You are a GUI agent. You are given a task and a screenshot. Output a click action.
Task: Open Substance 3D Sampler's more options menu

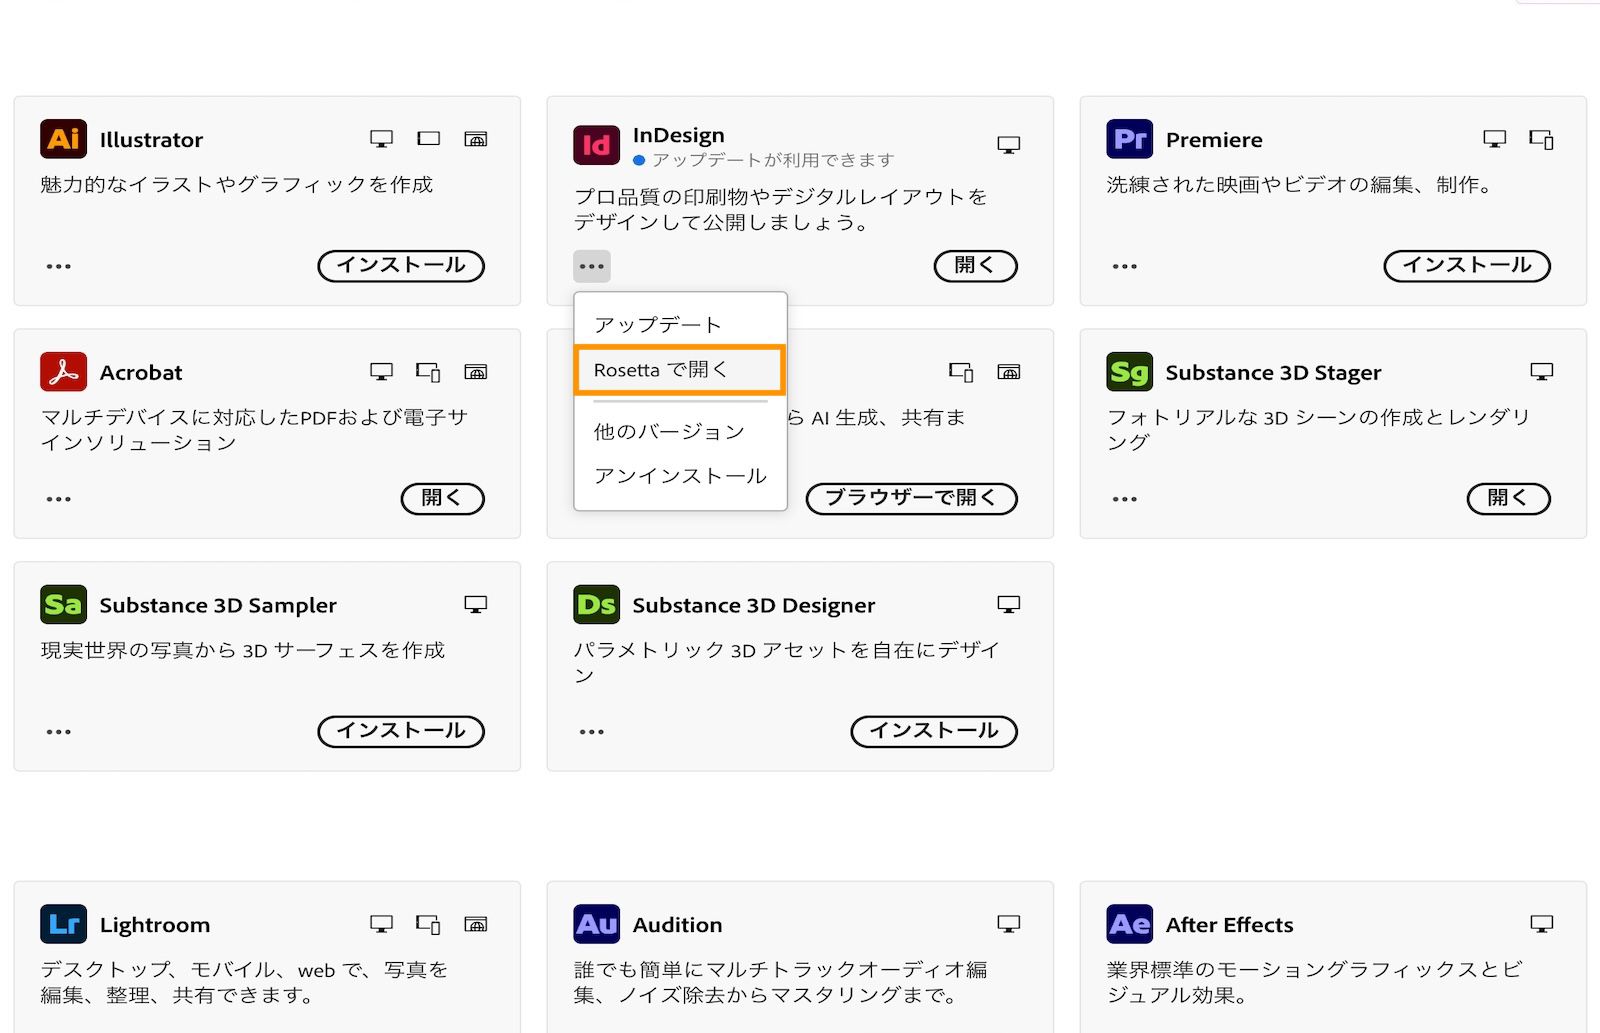[59, 732]
